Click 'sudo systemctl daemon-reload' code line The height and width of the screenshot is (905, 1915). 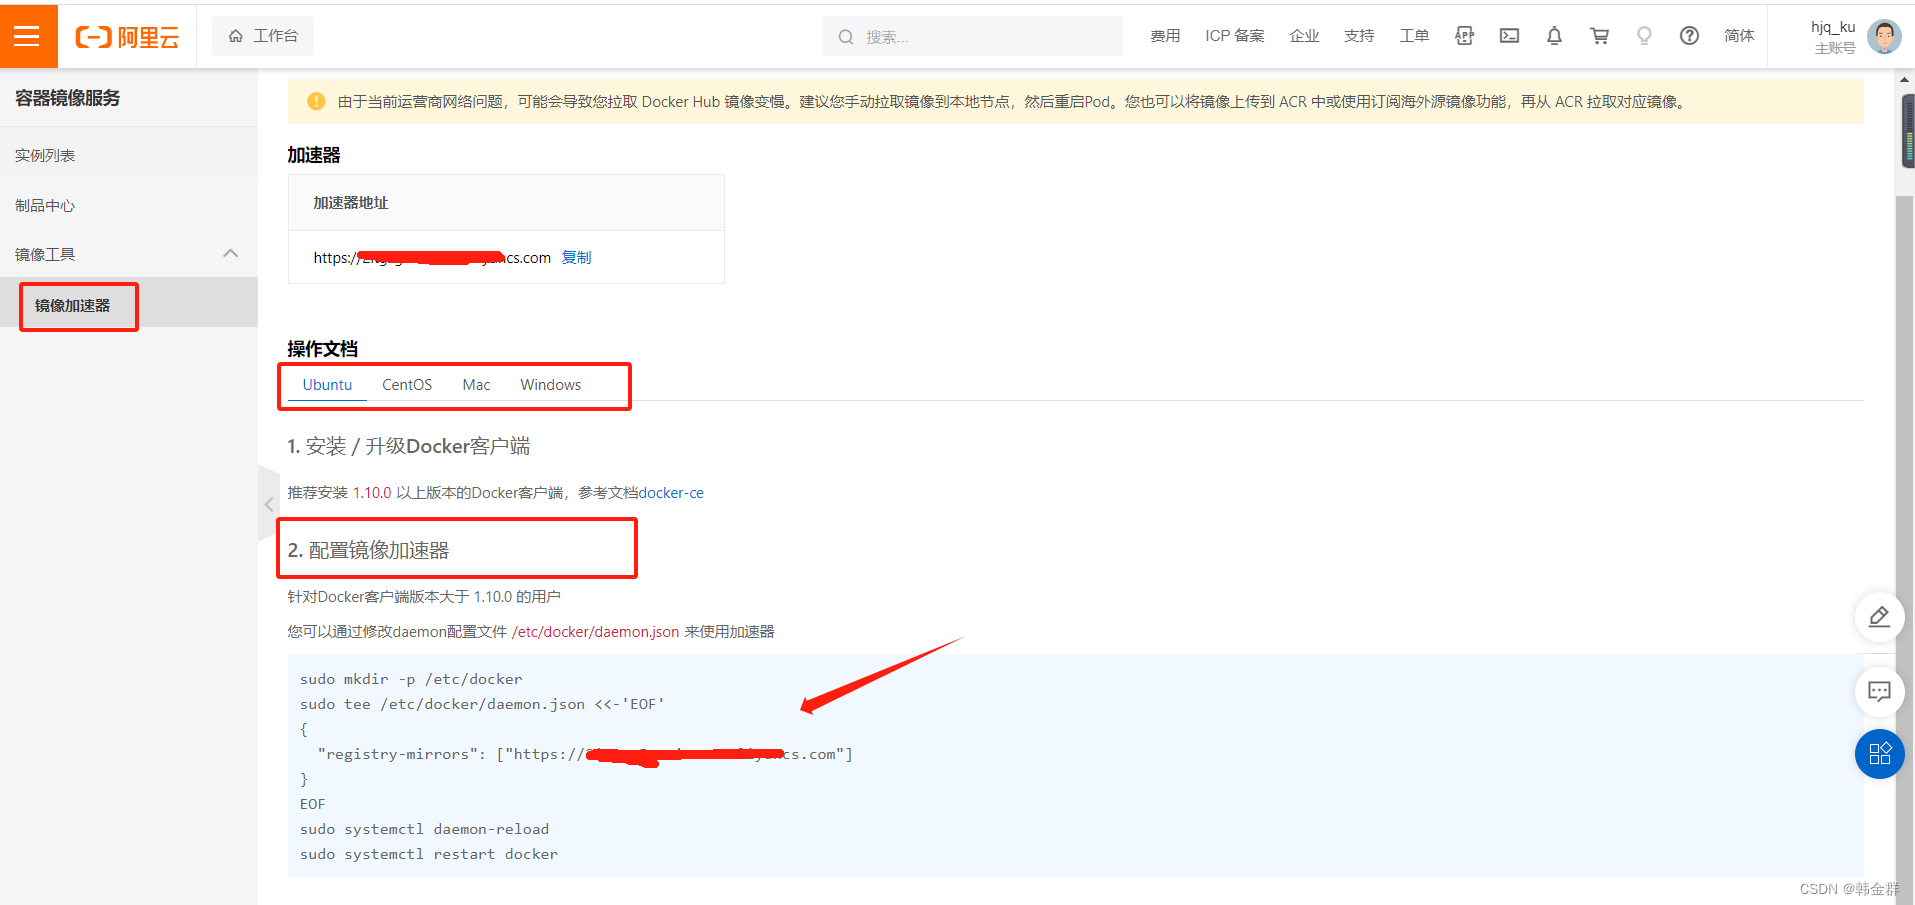424,829
